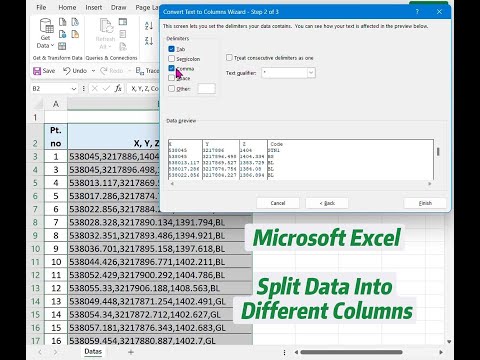Viewport: 480px width, 360px height.
Task: Click the wizard Cancel button
Action: (278, 203)
